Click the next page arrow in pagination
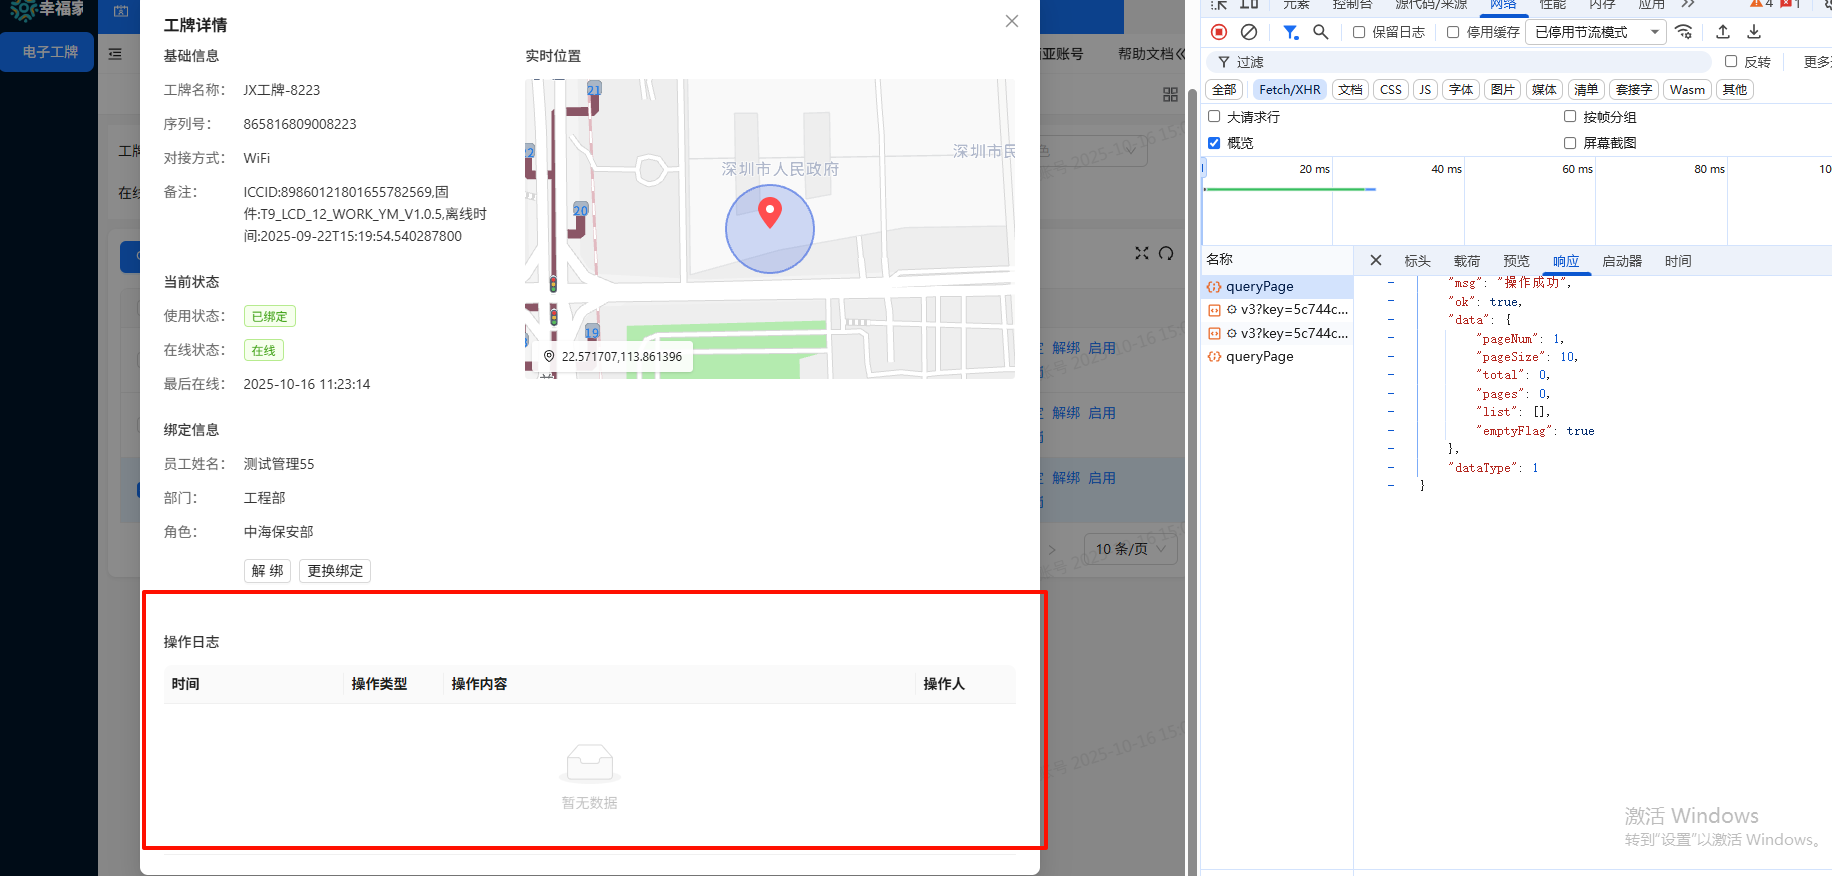1832x876 pixels. 1052,549
